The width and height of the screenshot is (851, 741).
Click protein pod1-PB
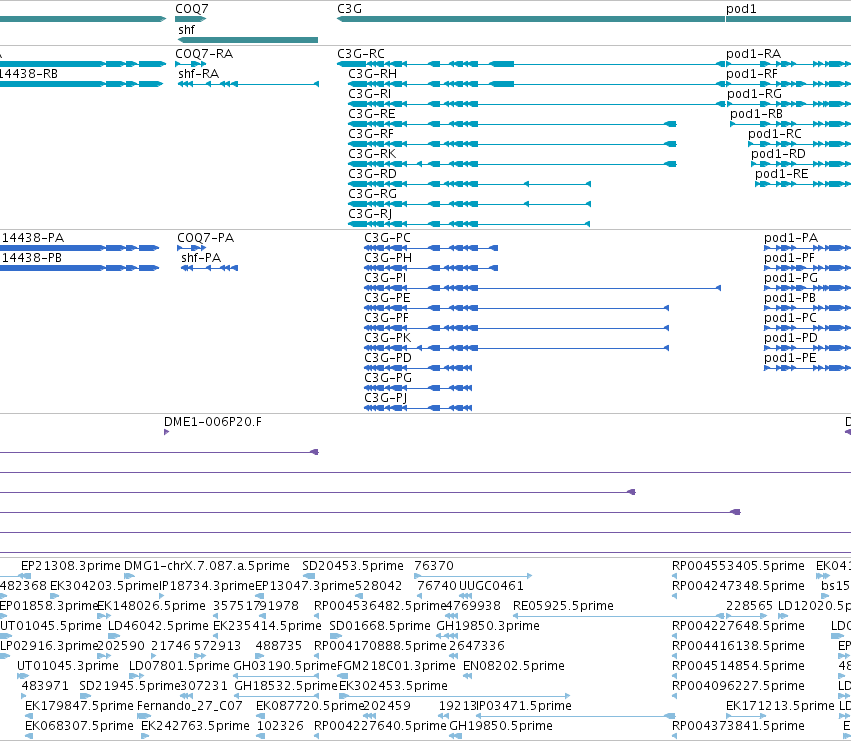tap(808, 308)
